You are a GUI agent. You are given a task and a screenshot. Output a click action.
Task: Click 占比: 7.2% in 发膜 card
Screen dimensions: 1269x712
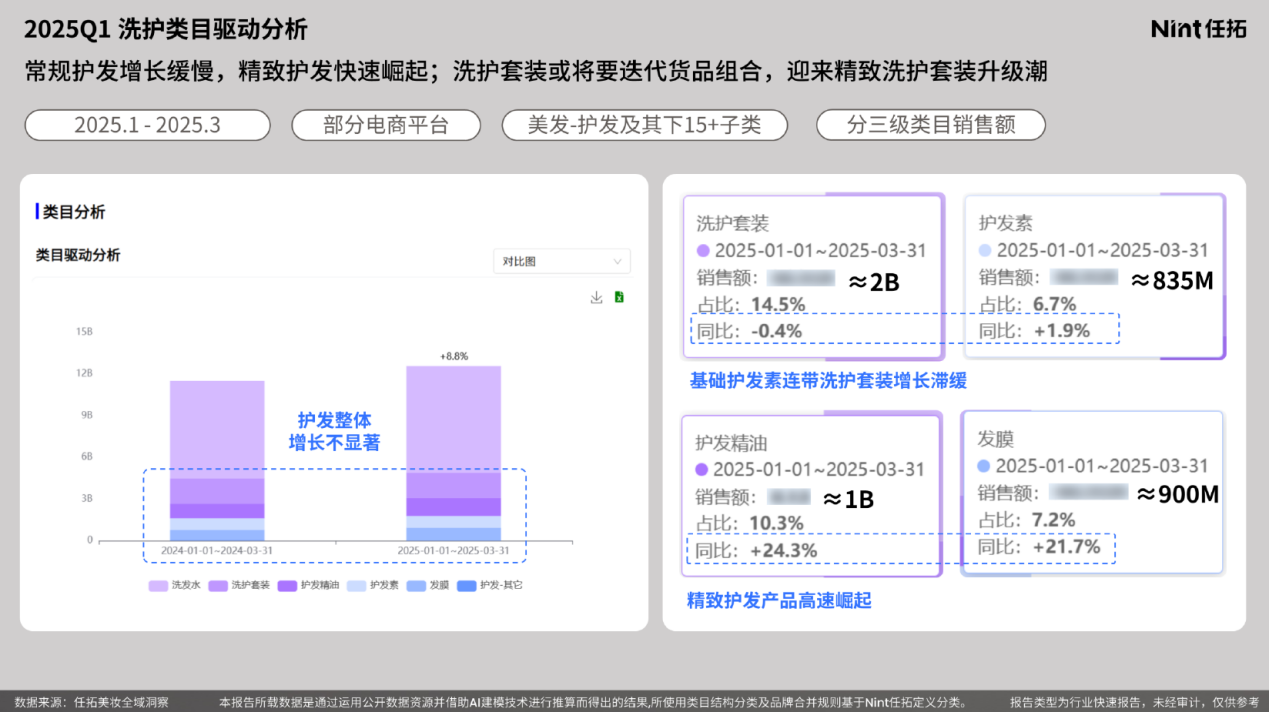[x=1026, y=519]
